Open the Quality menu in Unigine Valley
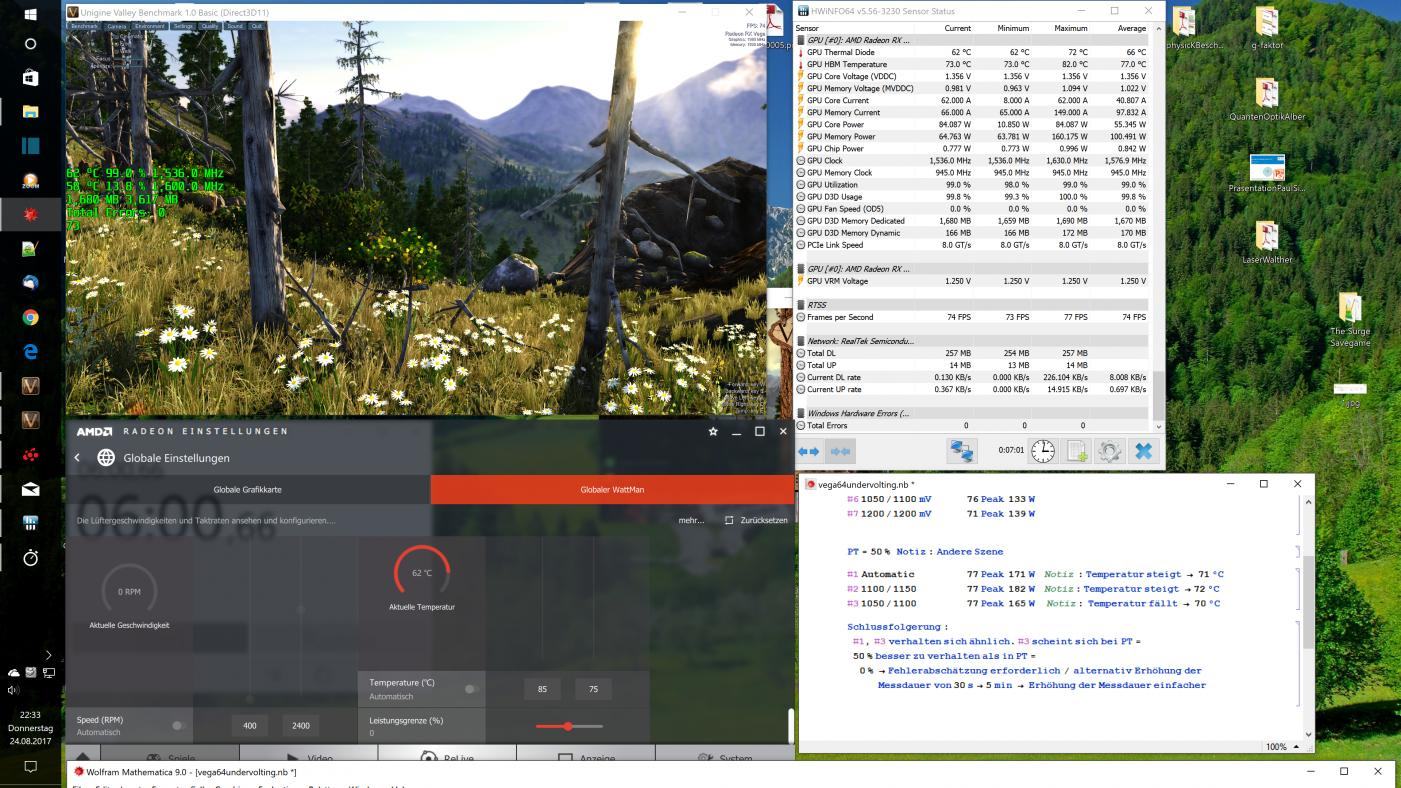This screenshot has width=1401, height=788. pos(210,26)
